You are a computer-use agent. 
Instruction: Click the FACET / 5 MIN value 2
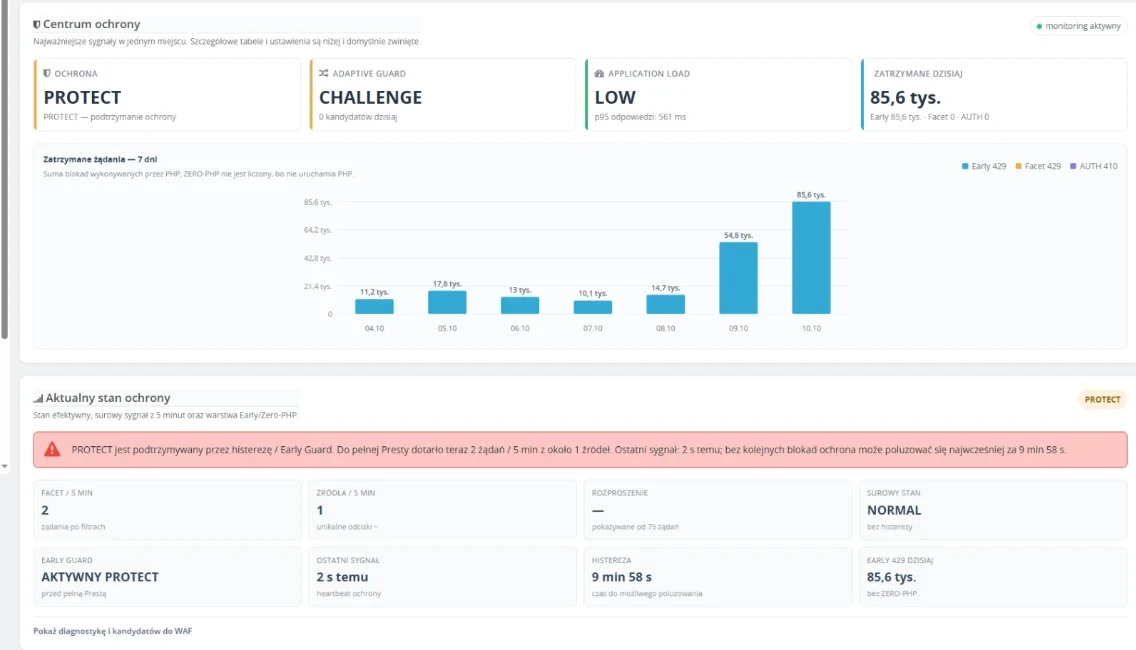tap(45, 510)
